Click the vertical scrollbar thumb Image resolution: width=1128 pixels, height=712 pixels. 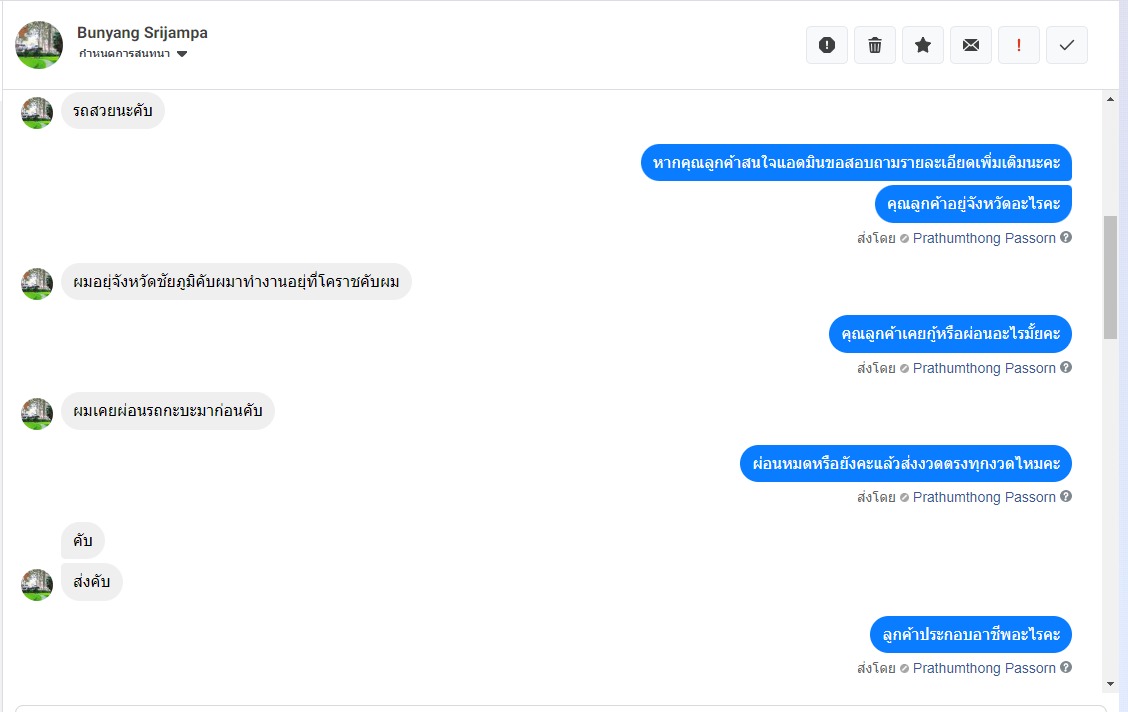click(1110, 277)
